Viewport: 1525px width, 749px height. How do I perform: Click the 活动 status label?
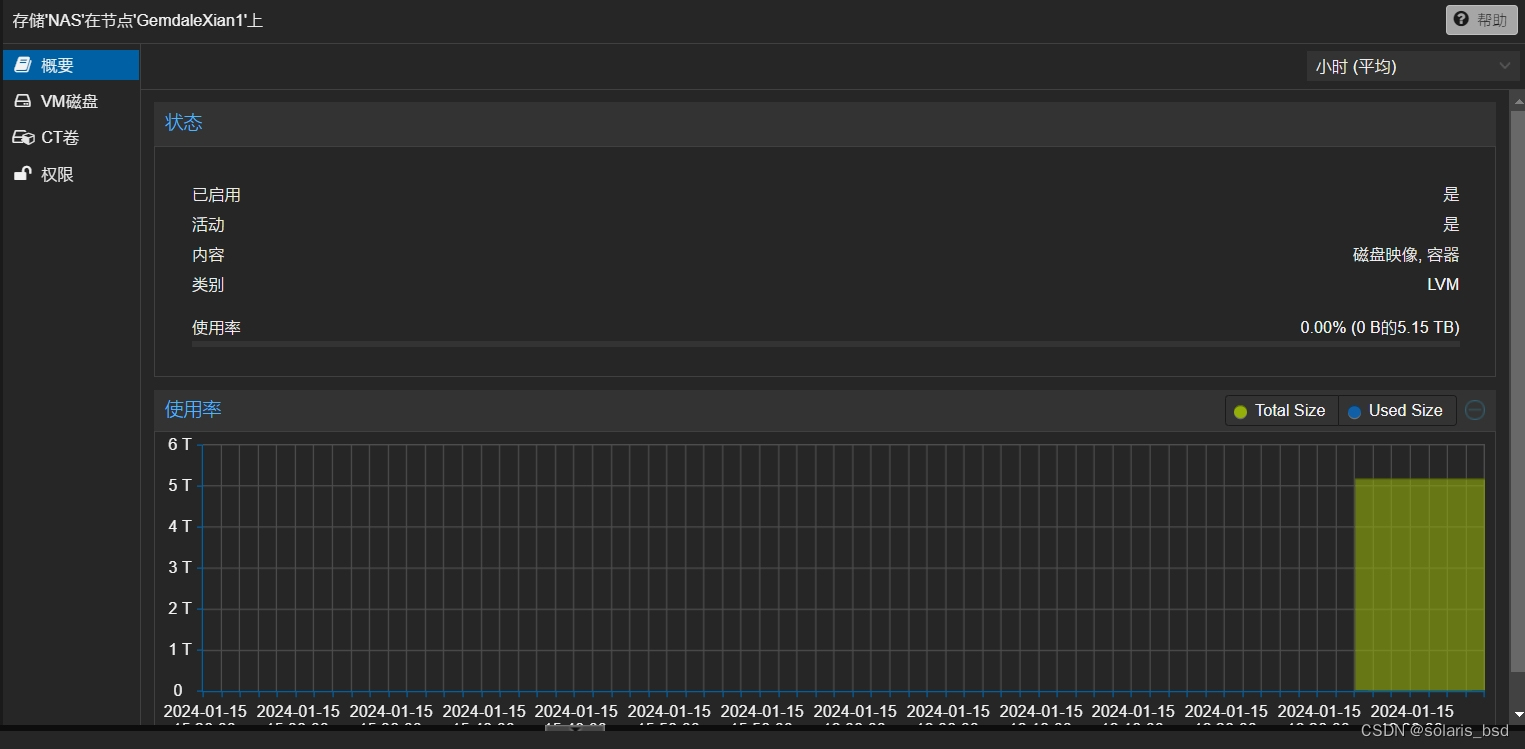pyautogui.click(x=208, y=225)
